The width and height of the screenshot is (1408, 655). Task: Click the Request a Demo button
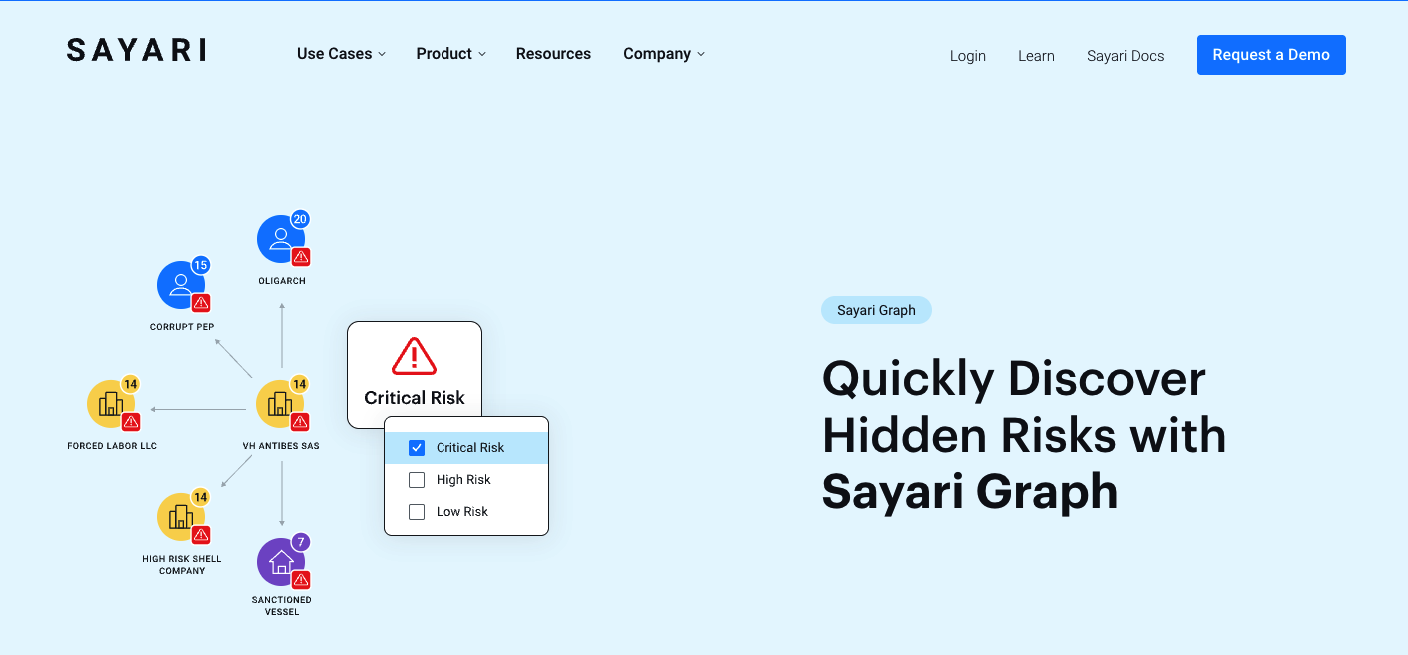tap(1271, 55)
